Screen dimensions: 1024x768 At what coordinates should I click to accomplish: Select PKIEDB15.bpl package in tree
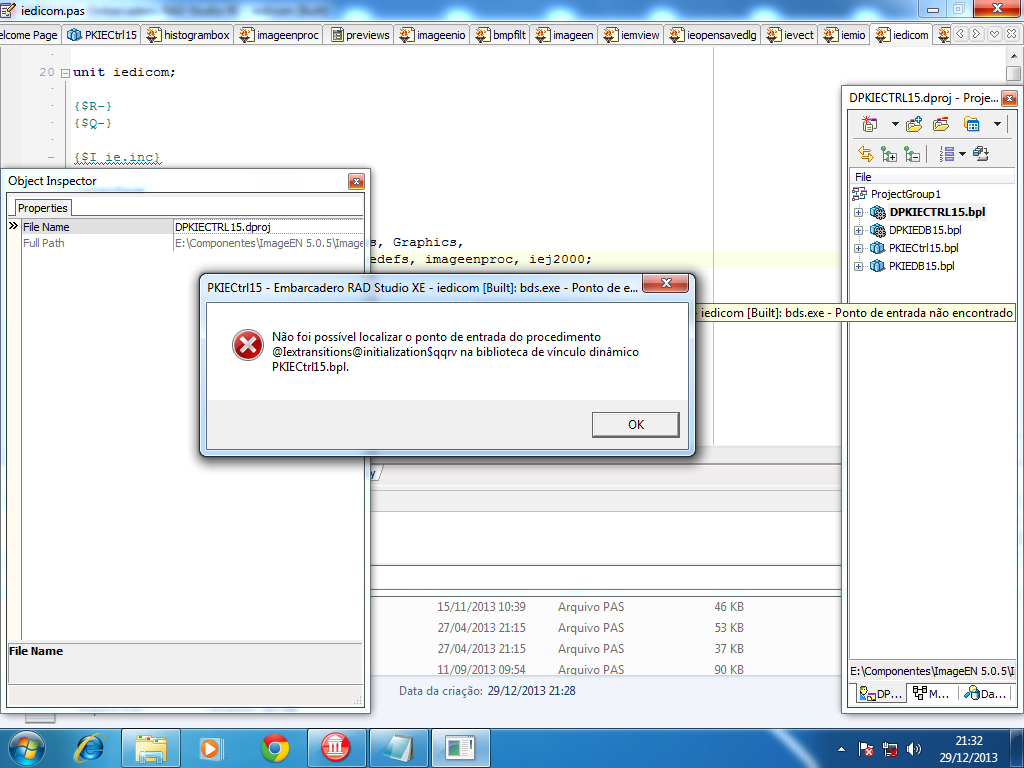[x=921, y=266]
